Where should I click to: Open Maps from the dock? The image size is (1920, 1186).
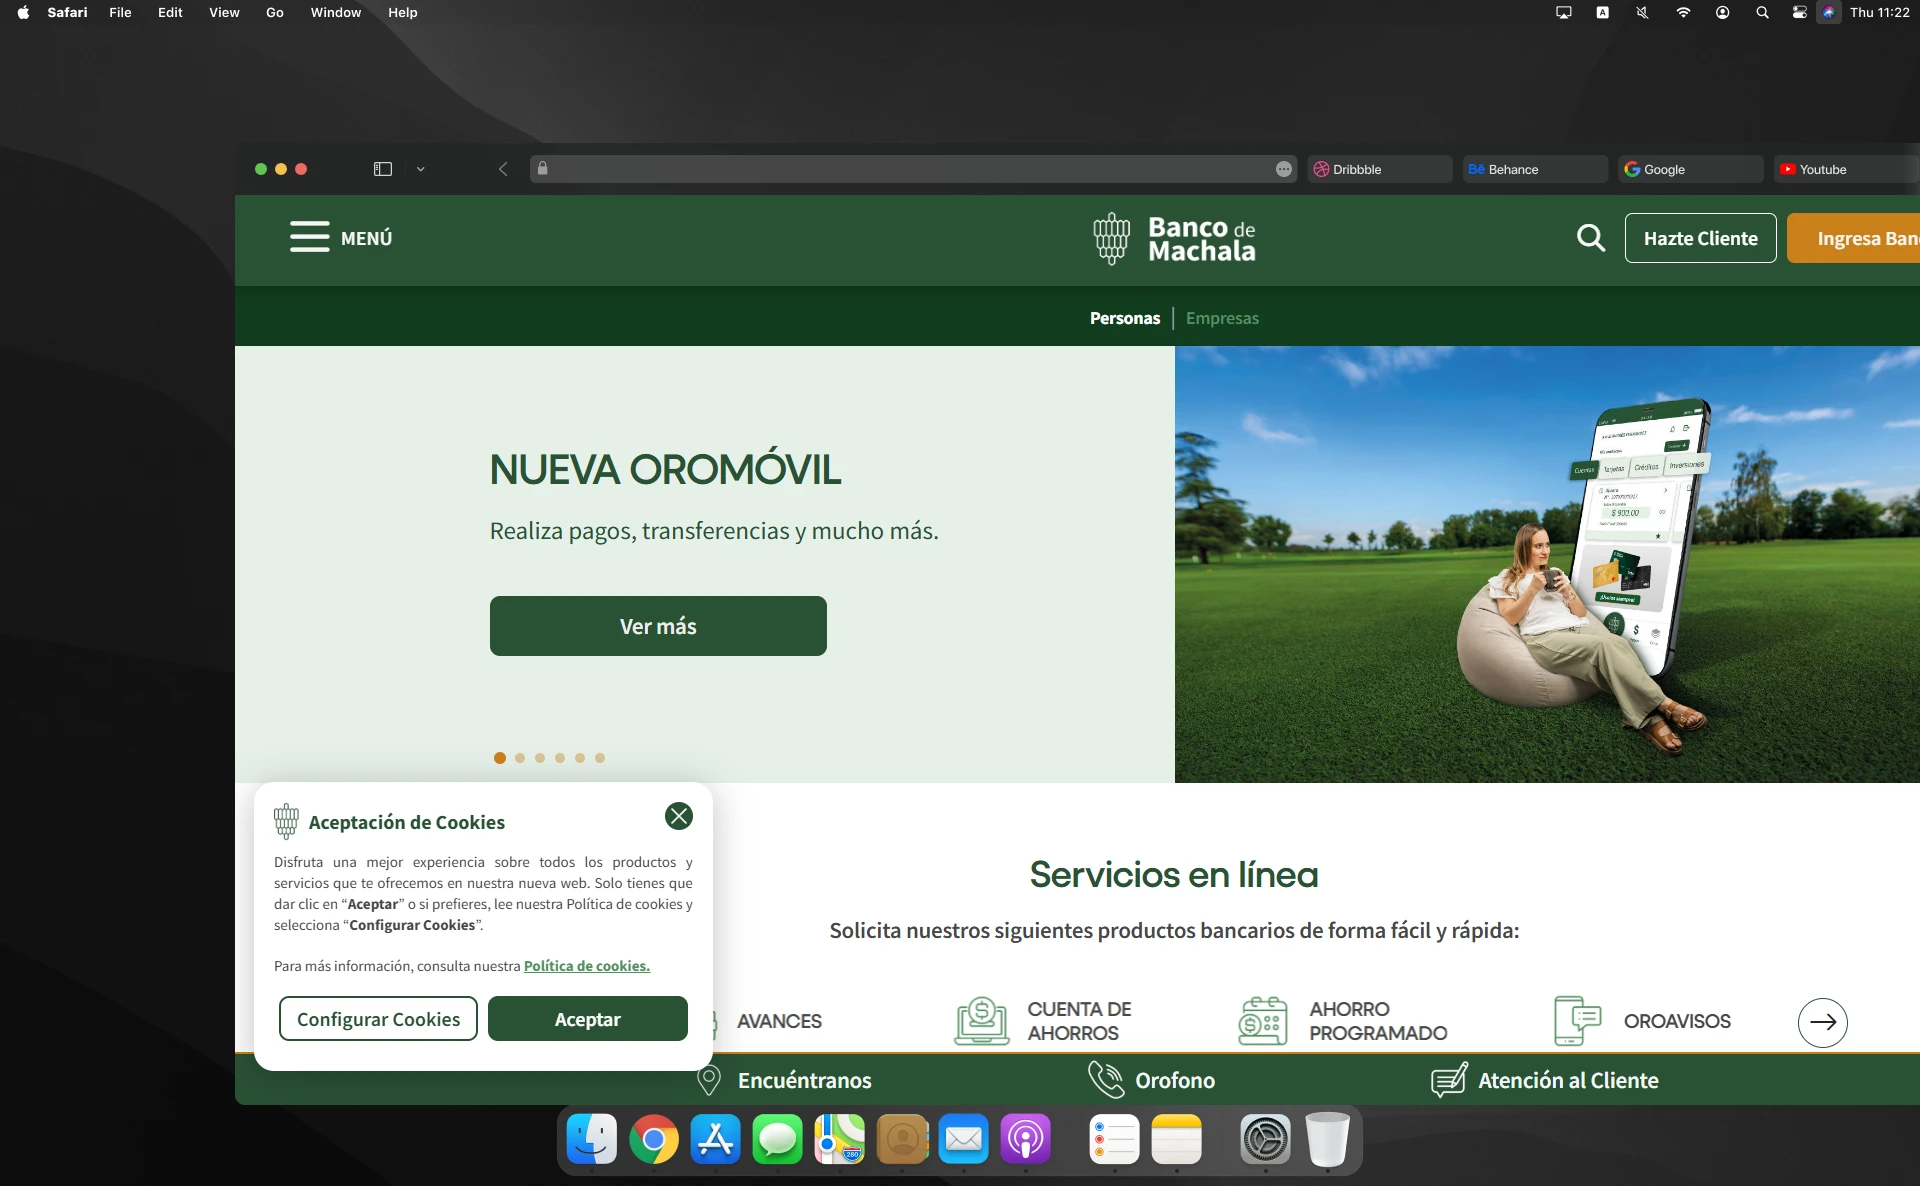coord(840,1139)
